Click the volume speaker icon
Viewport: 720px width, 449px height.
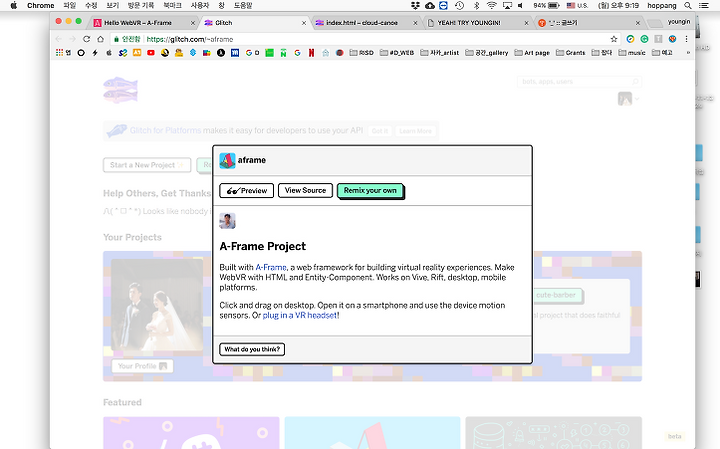coord(521,6)
